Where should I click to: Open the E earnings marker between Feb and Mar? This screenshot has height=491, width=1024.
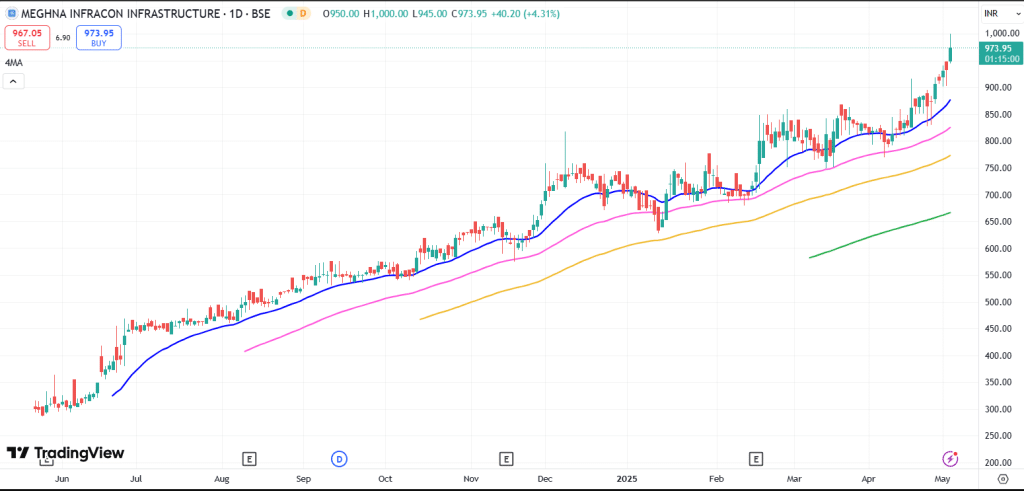(756, 459)
